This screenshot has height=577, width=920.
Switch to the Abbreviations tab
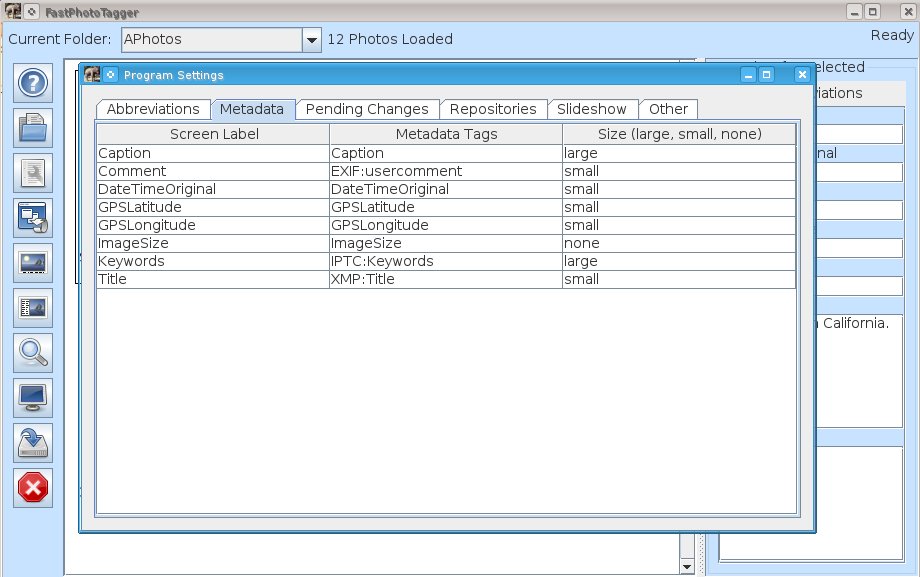click(153, 109)
